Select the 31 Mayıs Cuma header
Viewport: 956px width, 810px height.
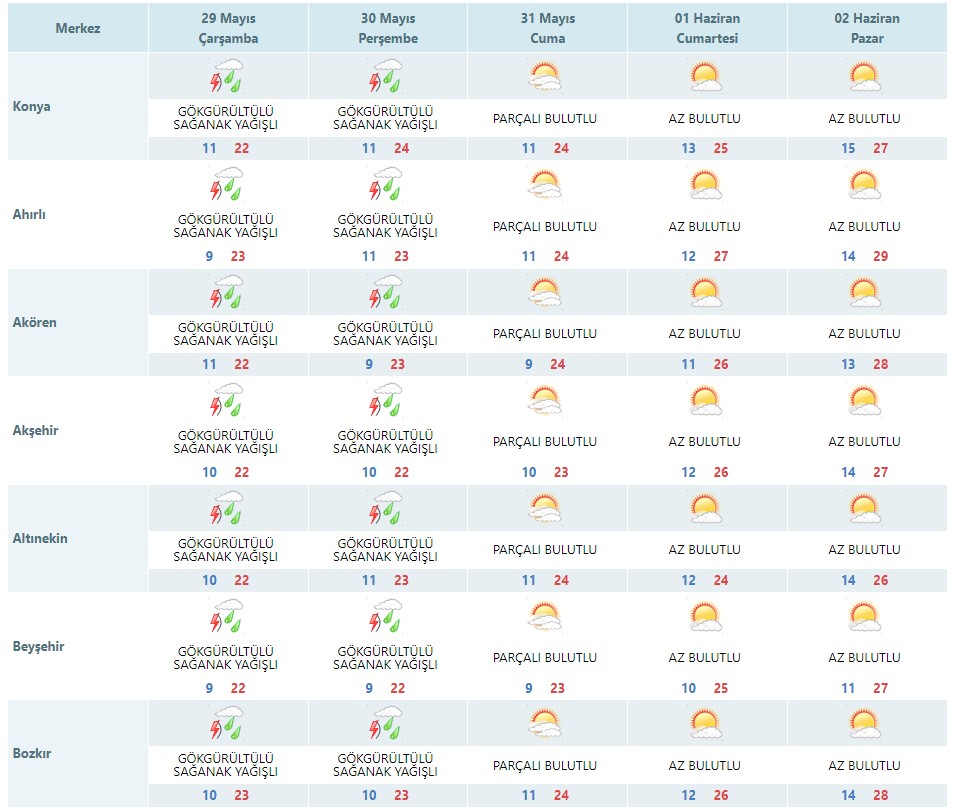click(x=548, y=28)
